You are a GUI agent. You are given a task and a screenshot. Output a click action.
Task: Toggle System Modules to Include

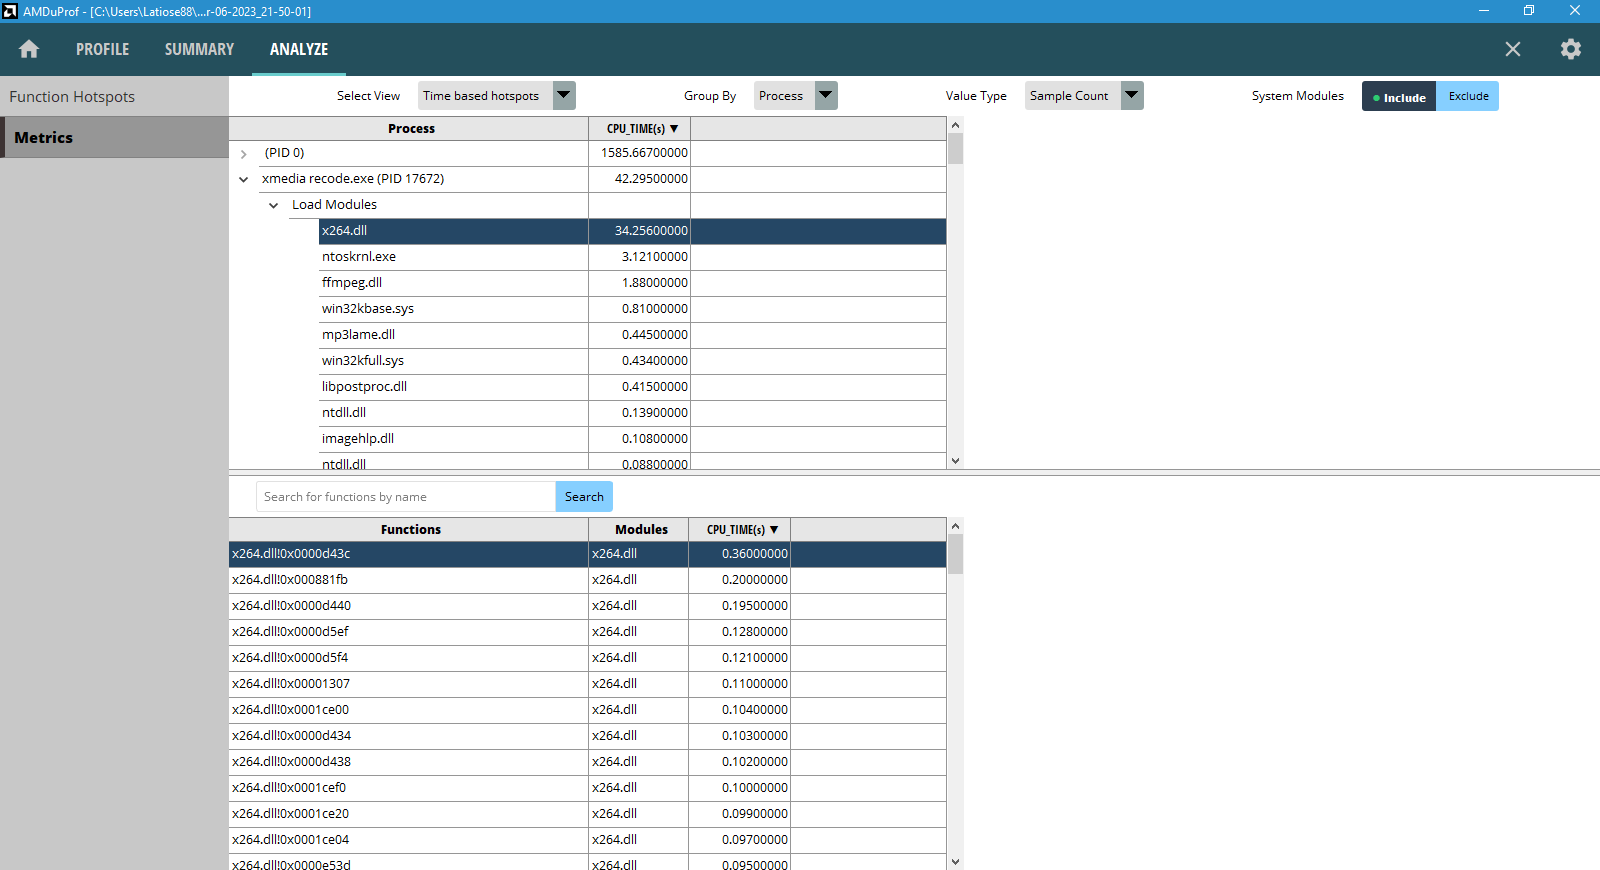click(1399, 96)
